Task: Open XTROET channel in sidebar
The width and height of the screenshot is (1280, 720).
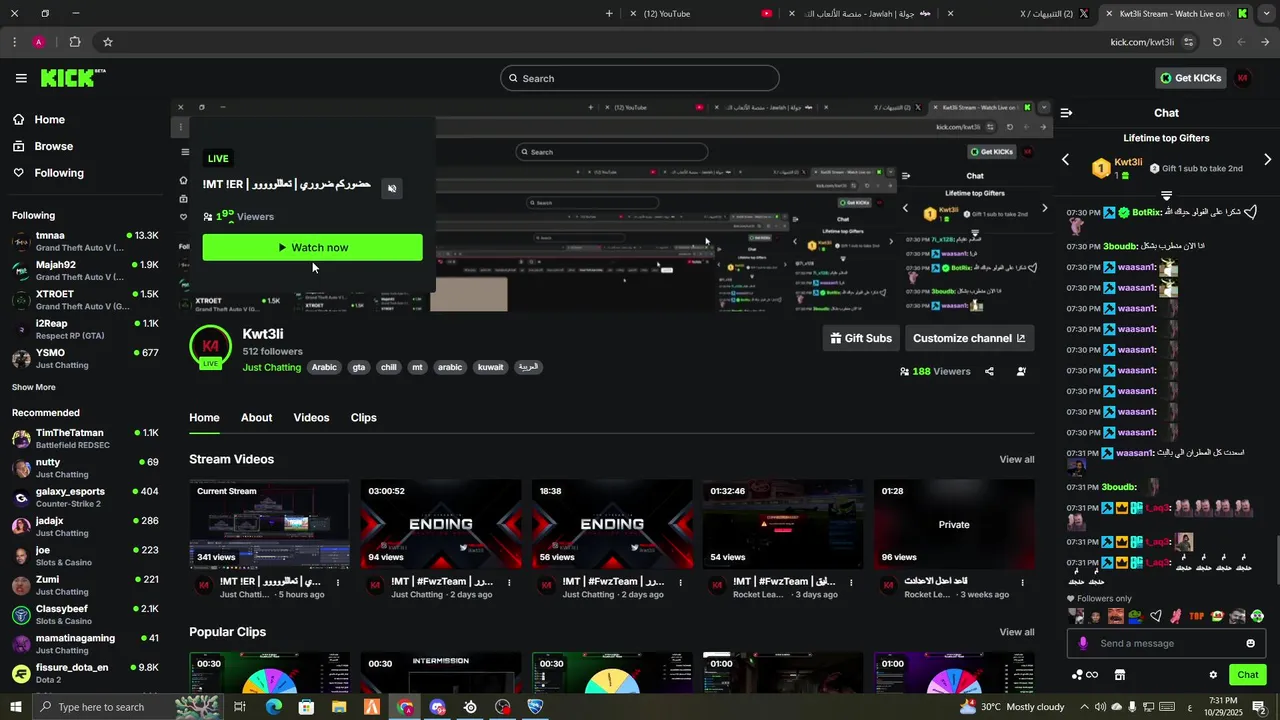Action: point(85,300)
